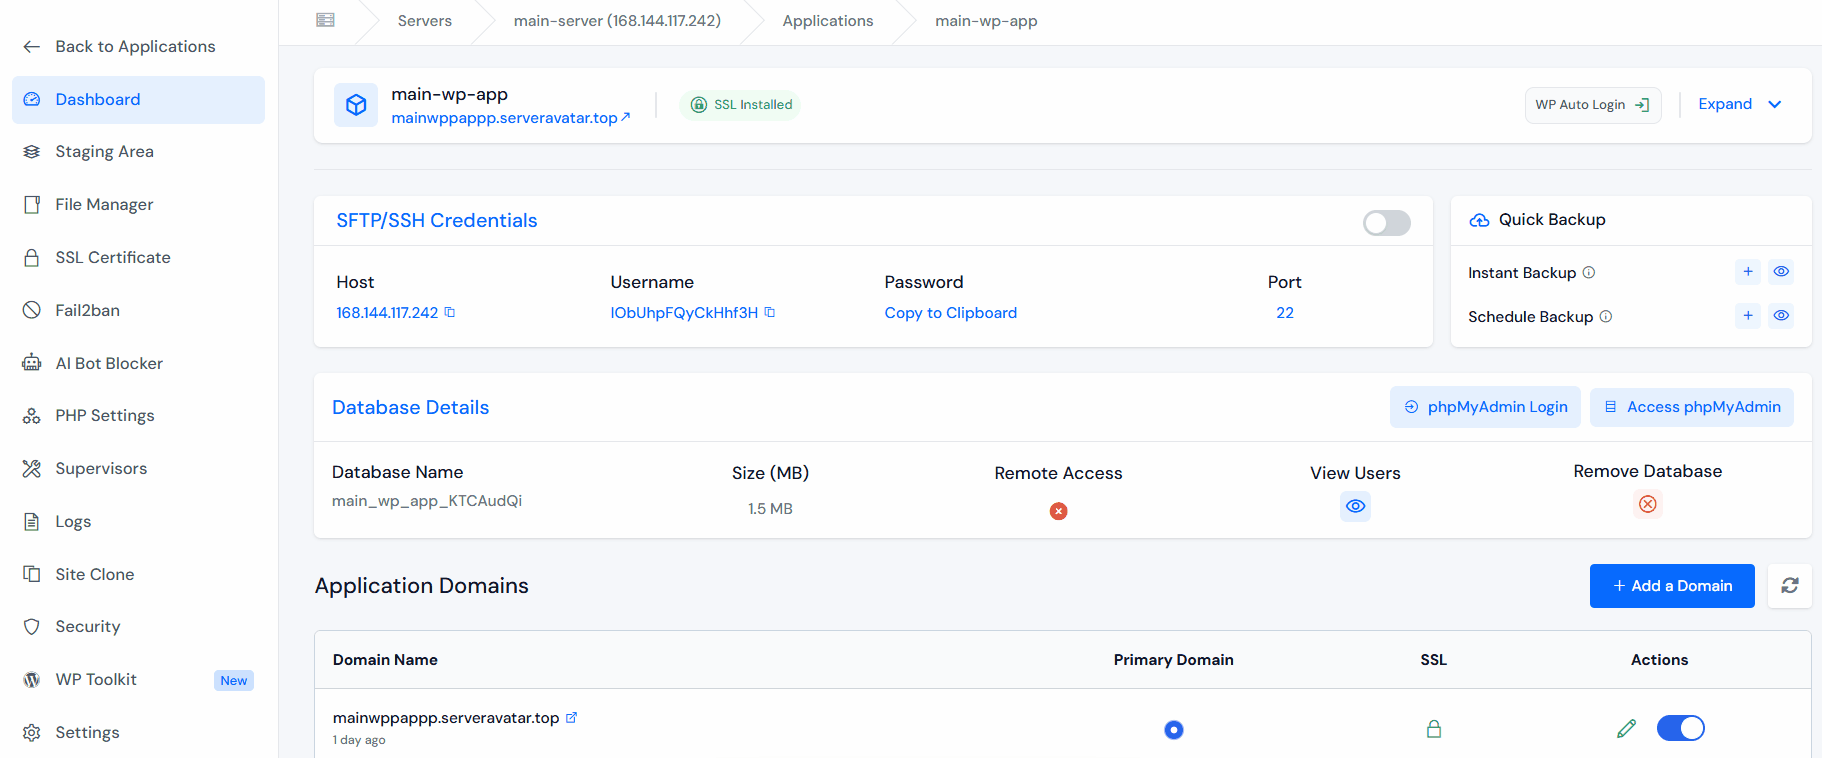The image size is (1822, 758).
Task: Create an Instant Backup with plus
Action: 1748,271
